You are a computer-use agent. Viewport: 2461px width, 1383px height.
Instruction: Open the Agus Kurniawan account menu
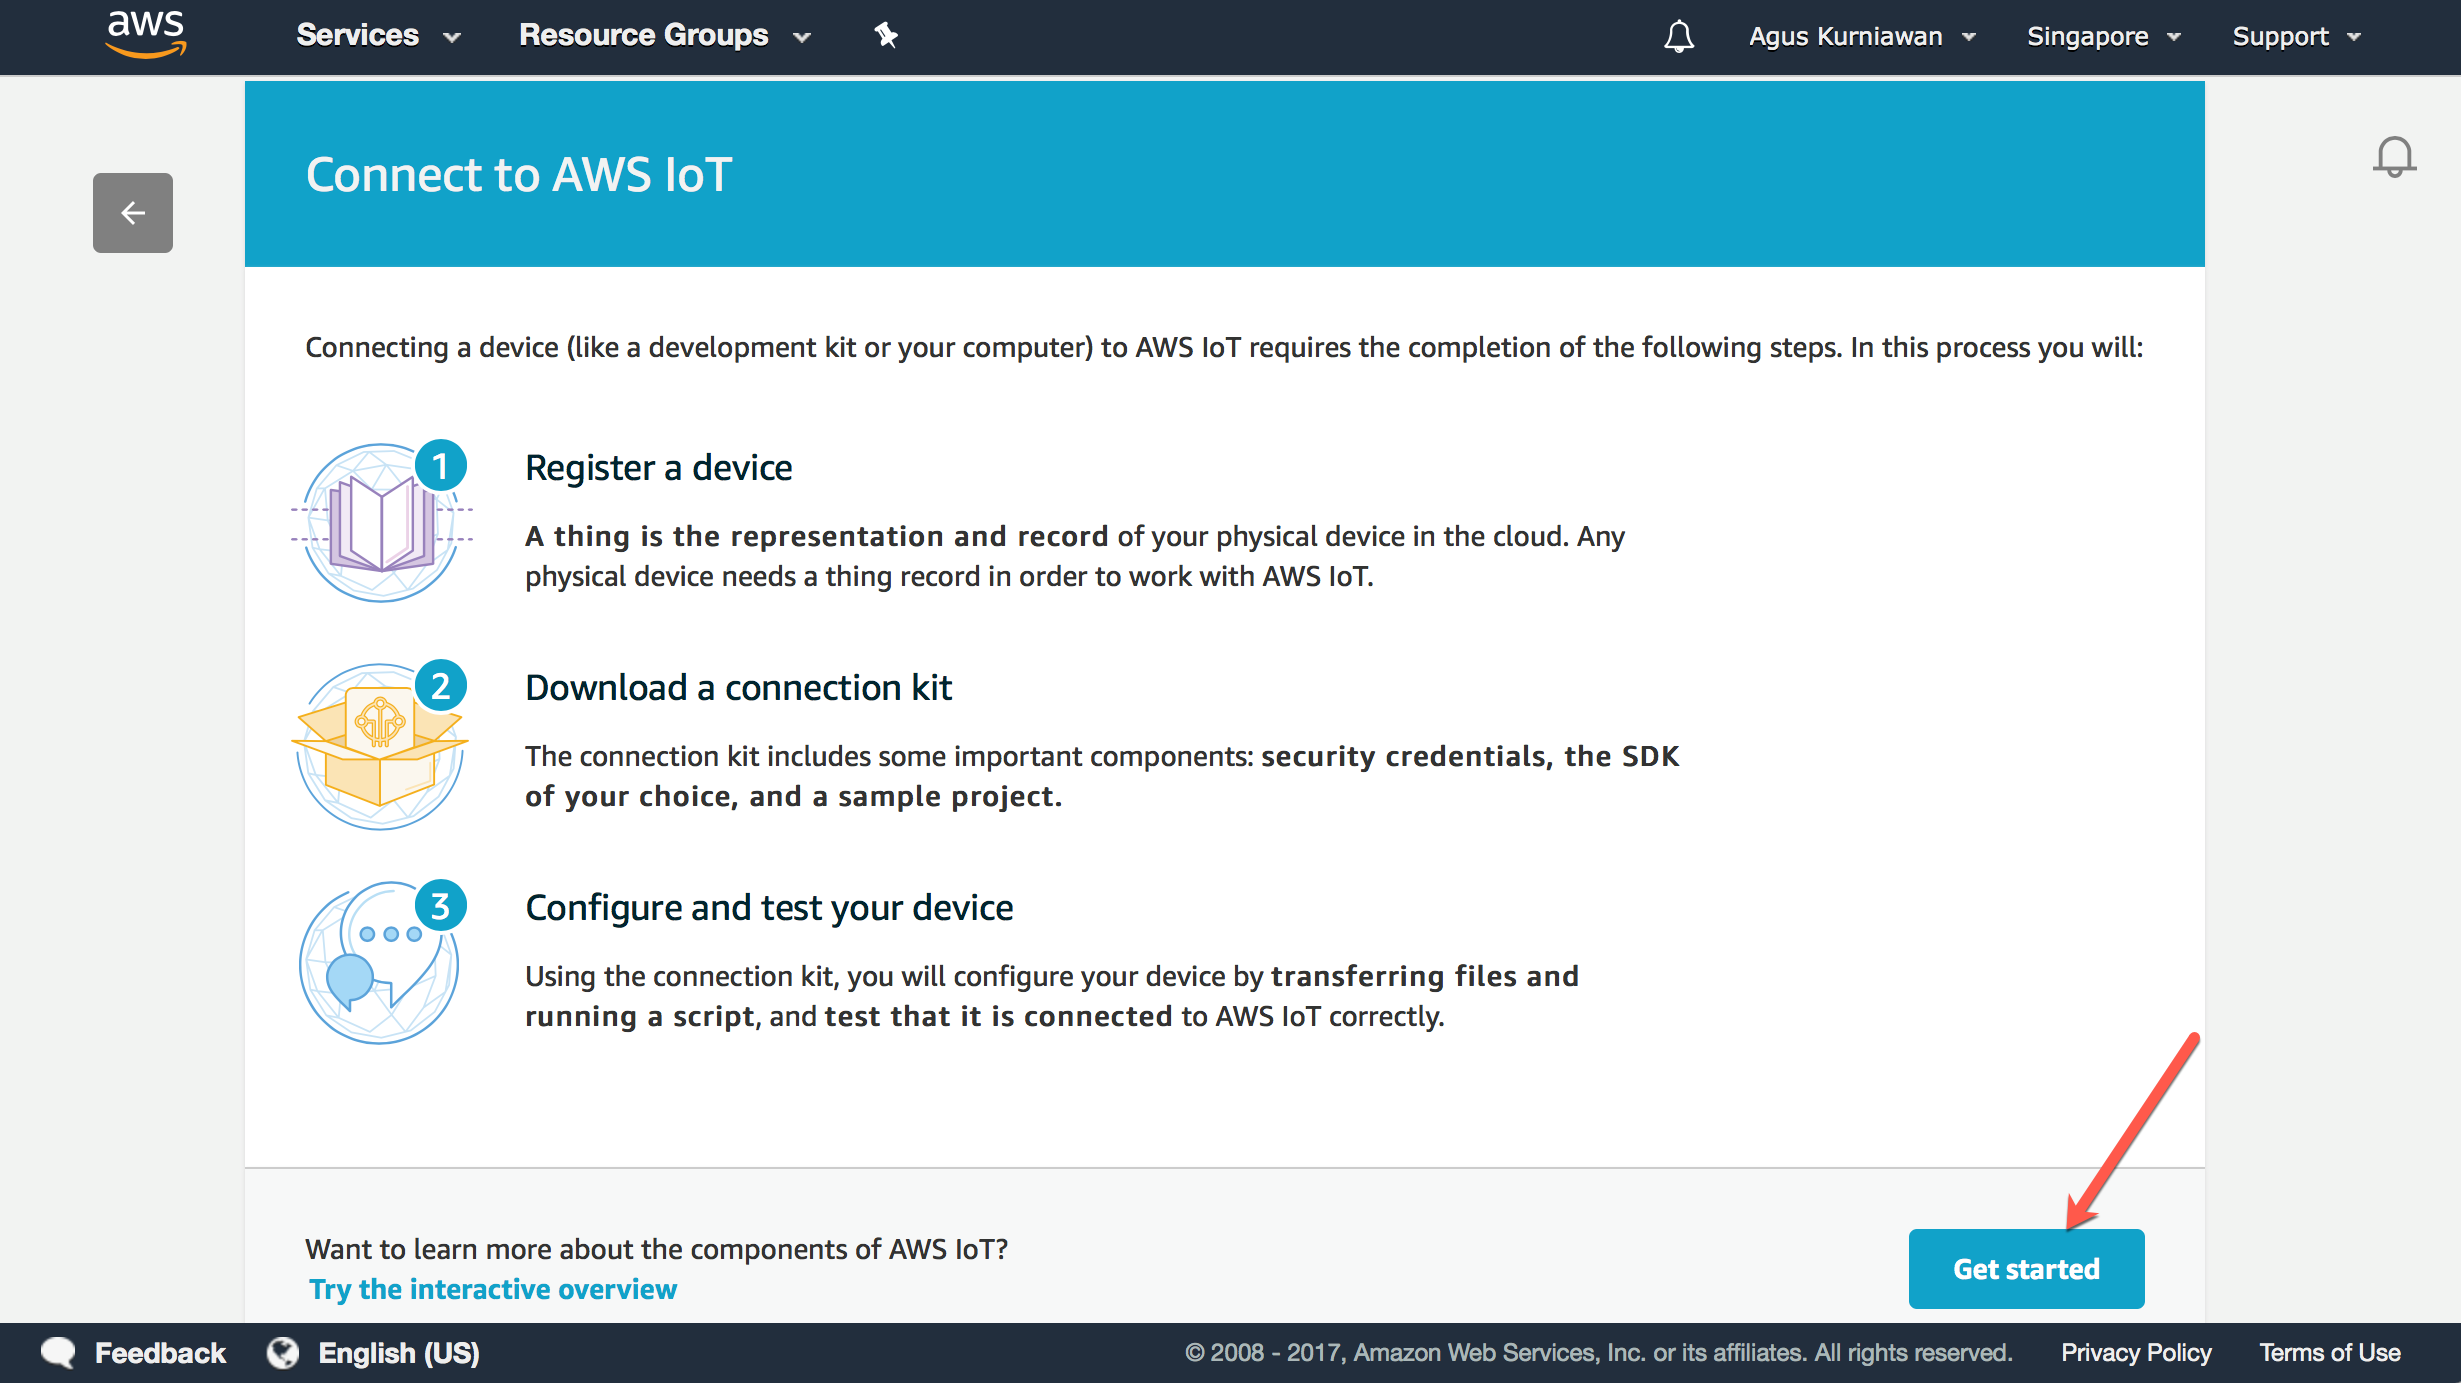coord(1862,36)
